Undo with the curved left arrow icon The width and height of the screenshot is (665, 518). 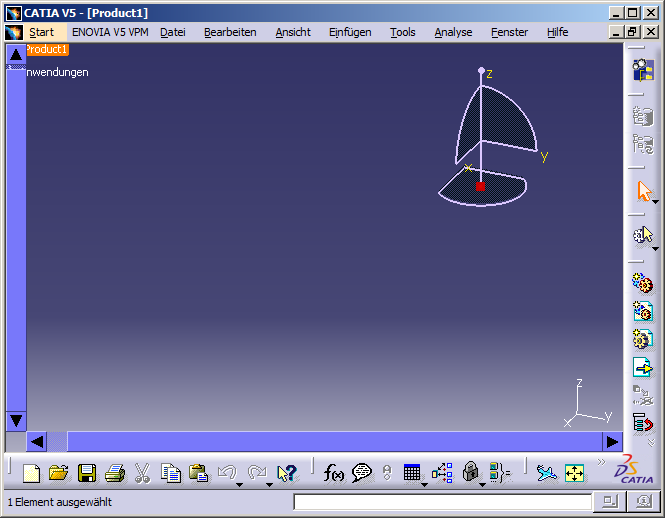(x=227, y=473)
